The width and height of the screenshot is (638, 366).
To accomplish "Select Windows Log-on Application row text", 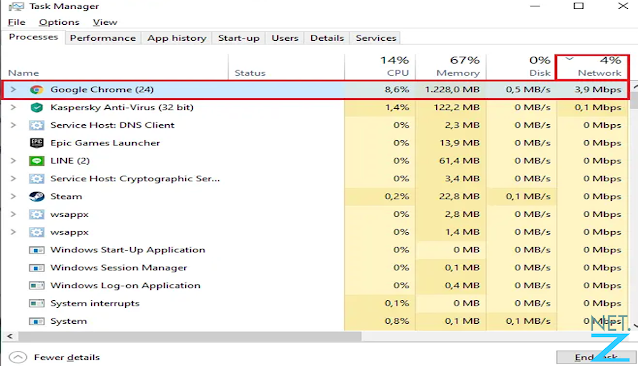I will 125,286.
